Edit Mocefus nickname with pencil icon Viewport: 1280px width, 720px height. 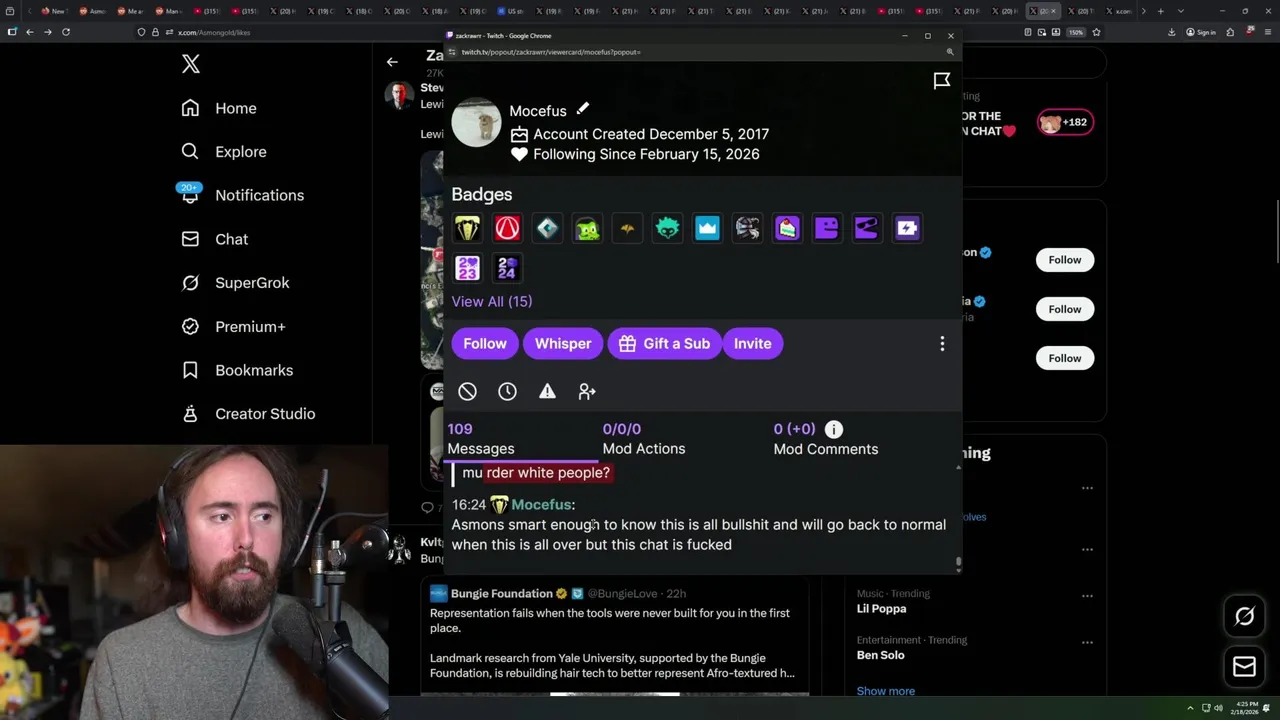click(x=583, y=109)
